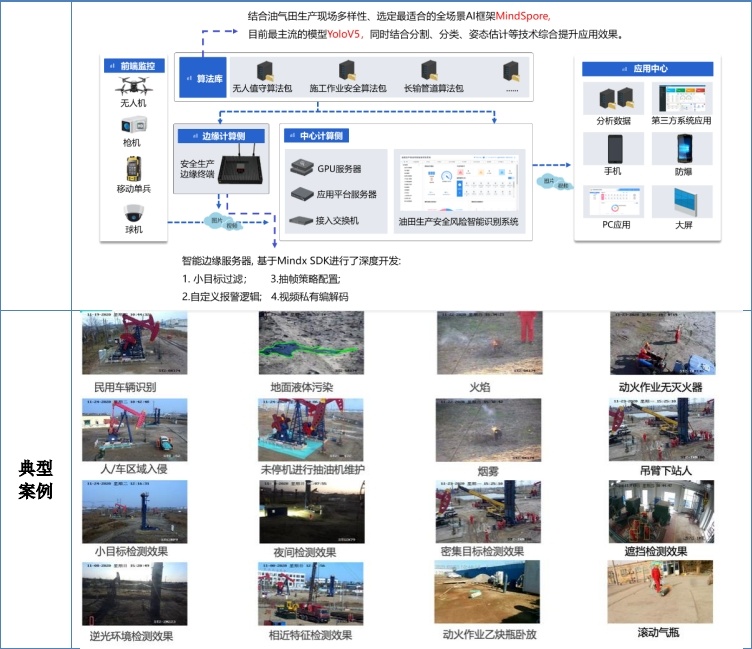
Task: Click the 分析数据 server icon
Action: coord(613,99)
